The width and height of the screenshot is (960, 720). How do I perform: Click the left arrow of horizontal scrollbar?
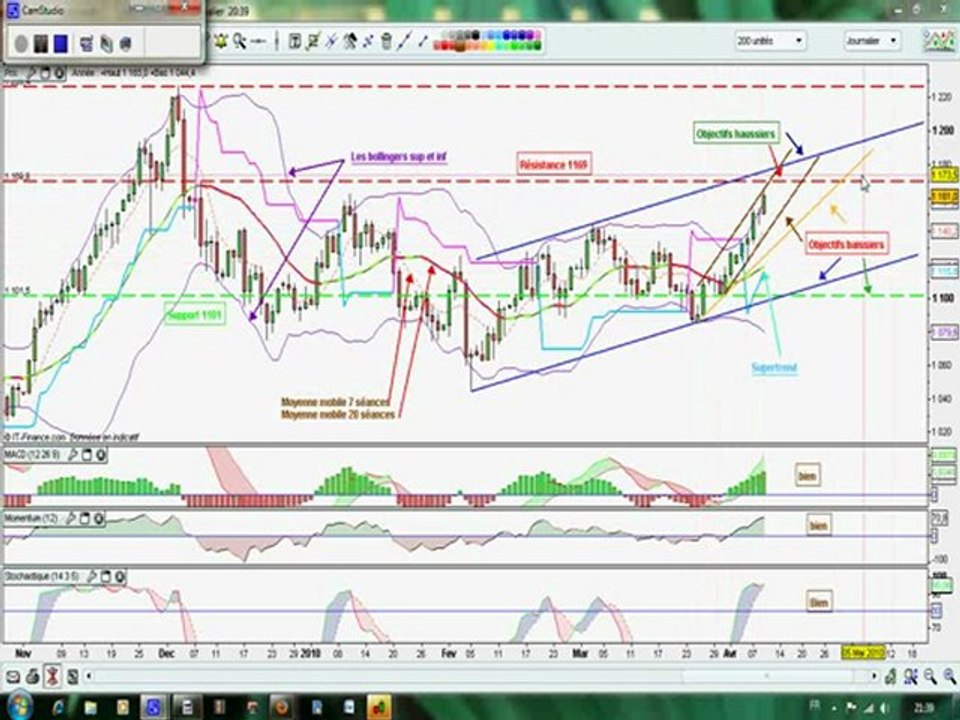pos(88,677)
